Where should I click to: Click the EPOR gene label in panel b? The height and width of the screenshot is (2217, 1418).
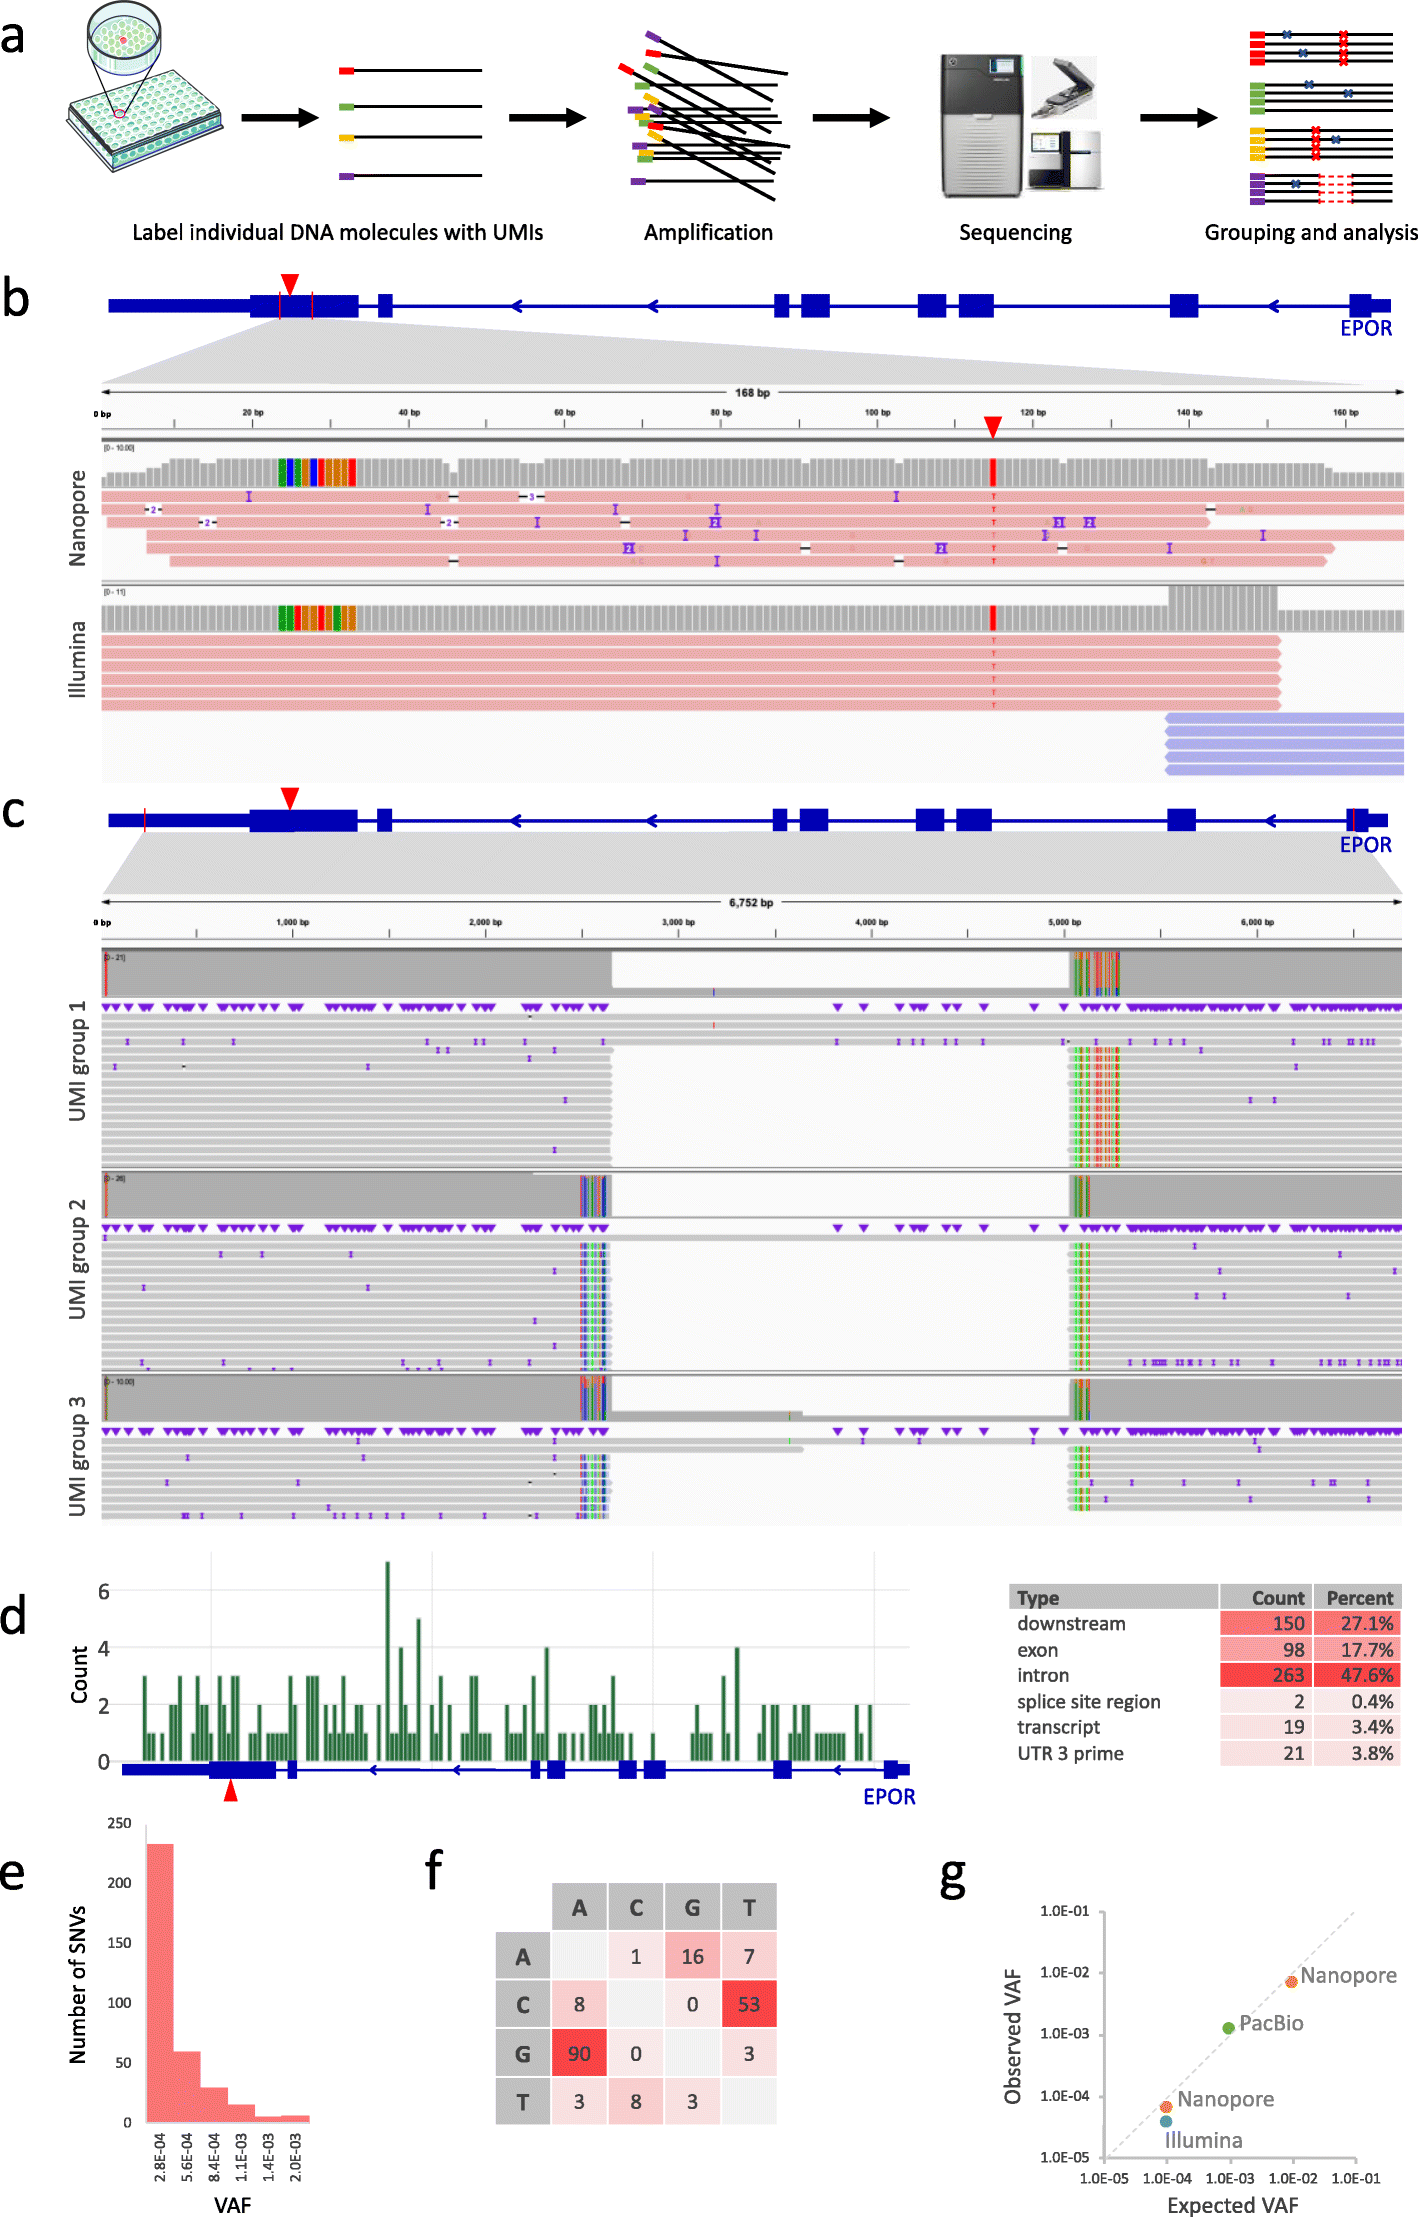(x=1366, y=328)
